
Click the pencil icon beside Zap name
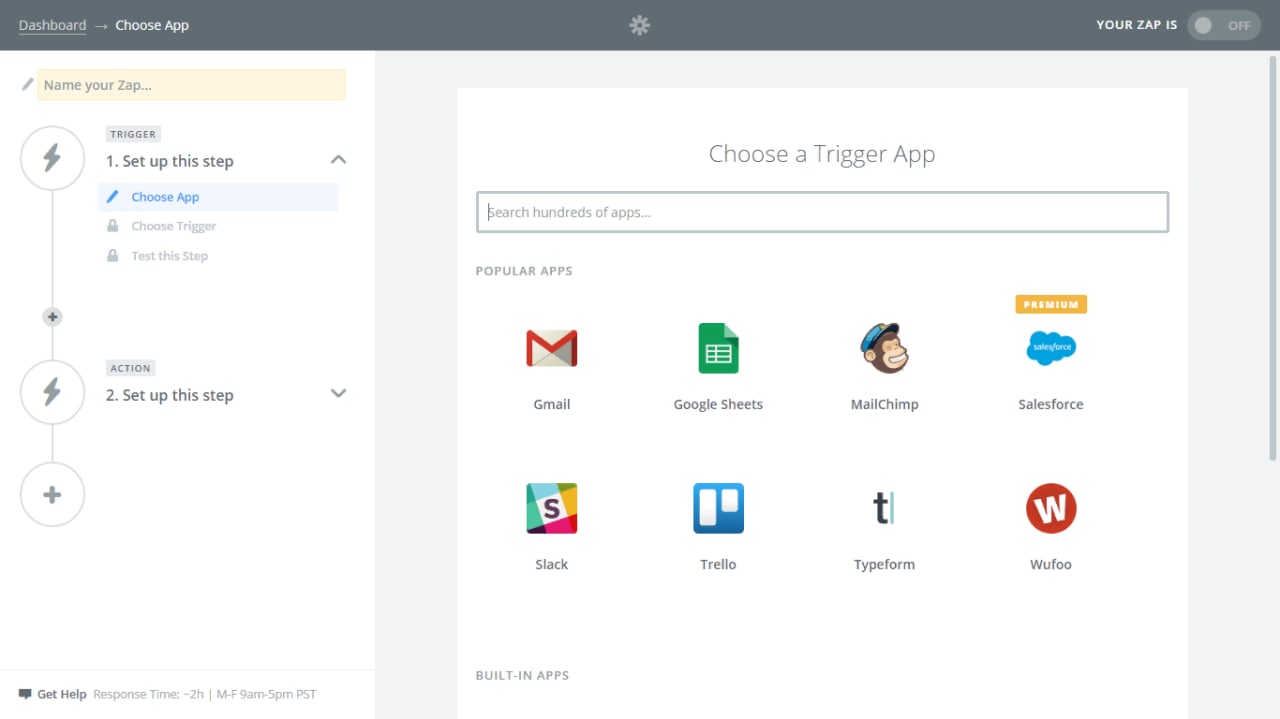click(x=28, y=85)
